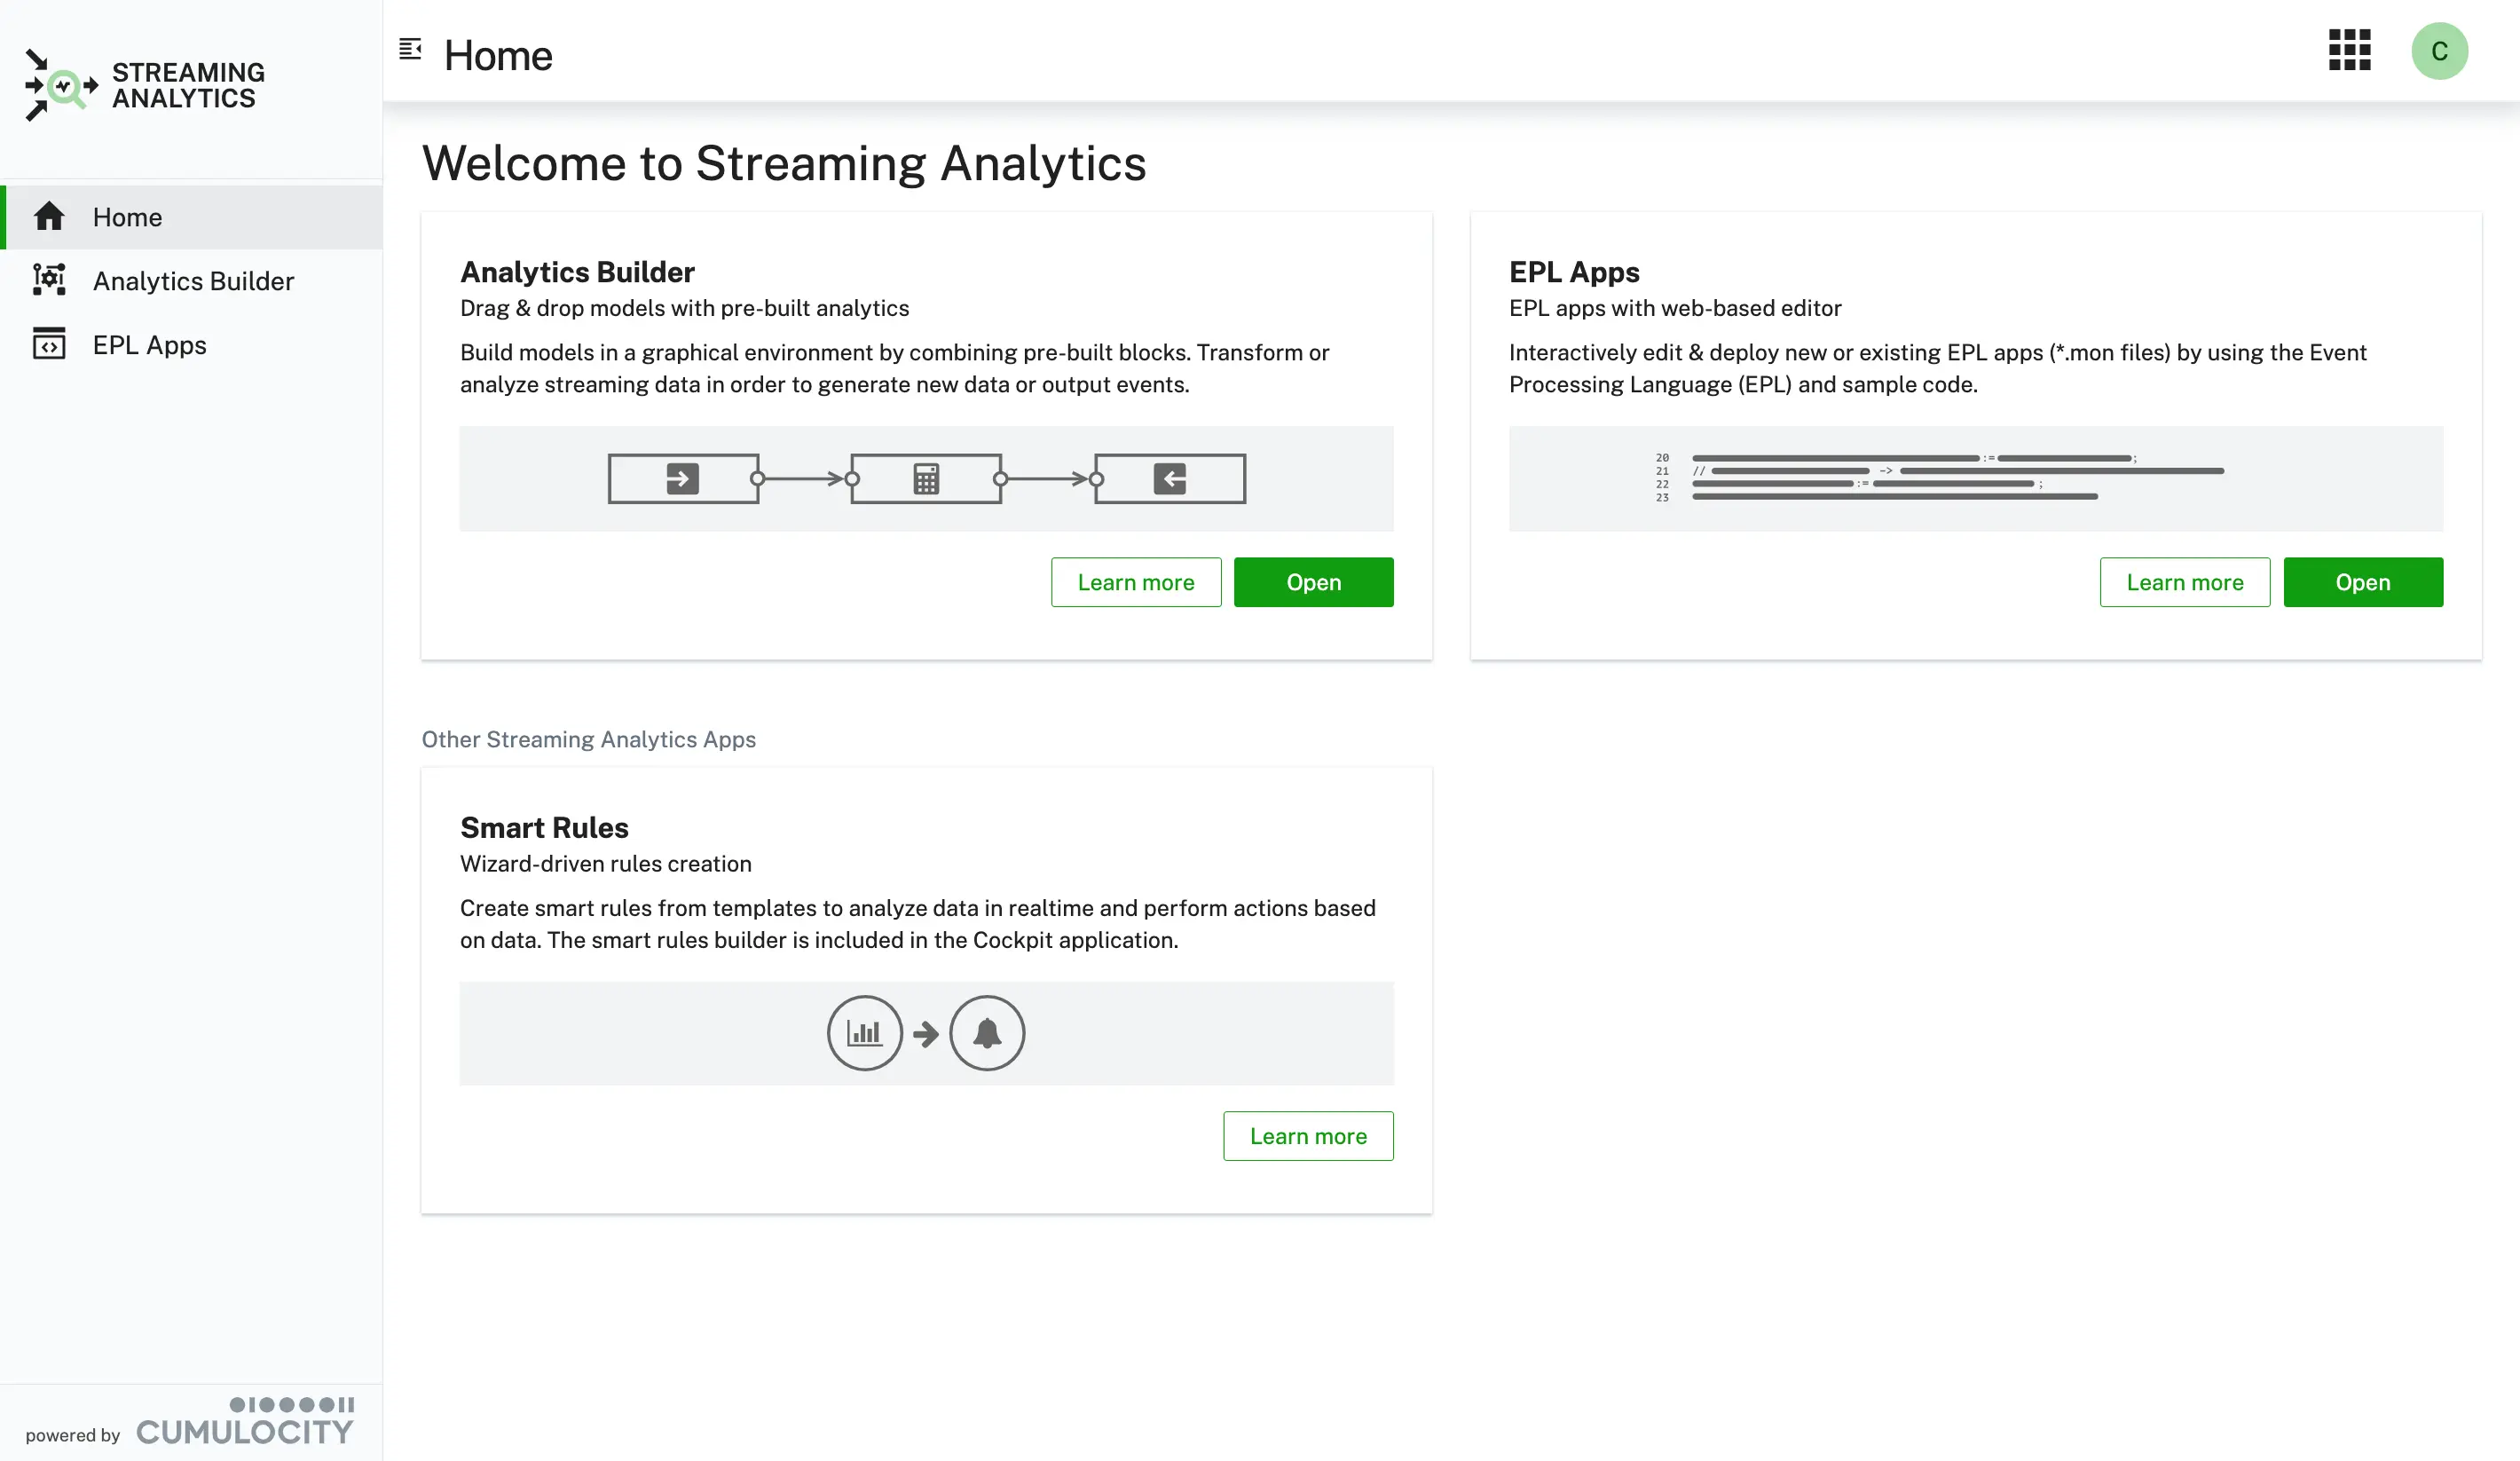Select Analytics Builder in the sidebar
The image size is (2520, 1461).
point(193,279)
